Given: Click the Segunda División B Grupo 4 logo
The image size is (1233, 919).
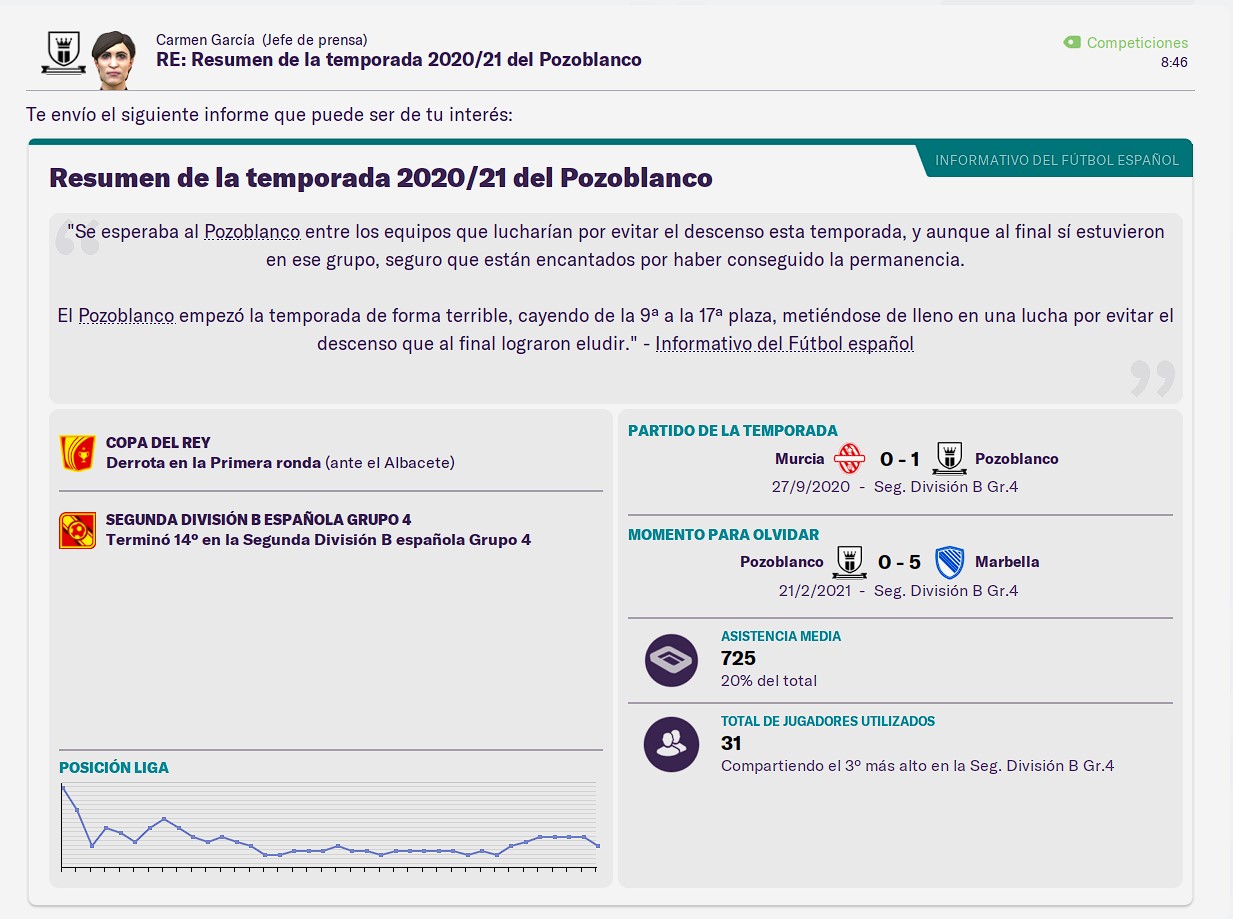Looking at the screenshot, I should (77, 530).
